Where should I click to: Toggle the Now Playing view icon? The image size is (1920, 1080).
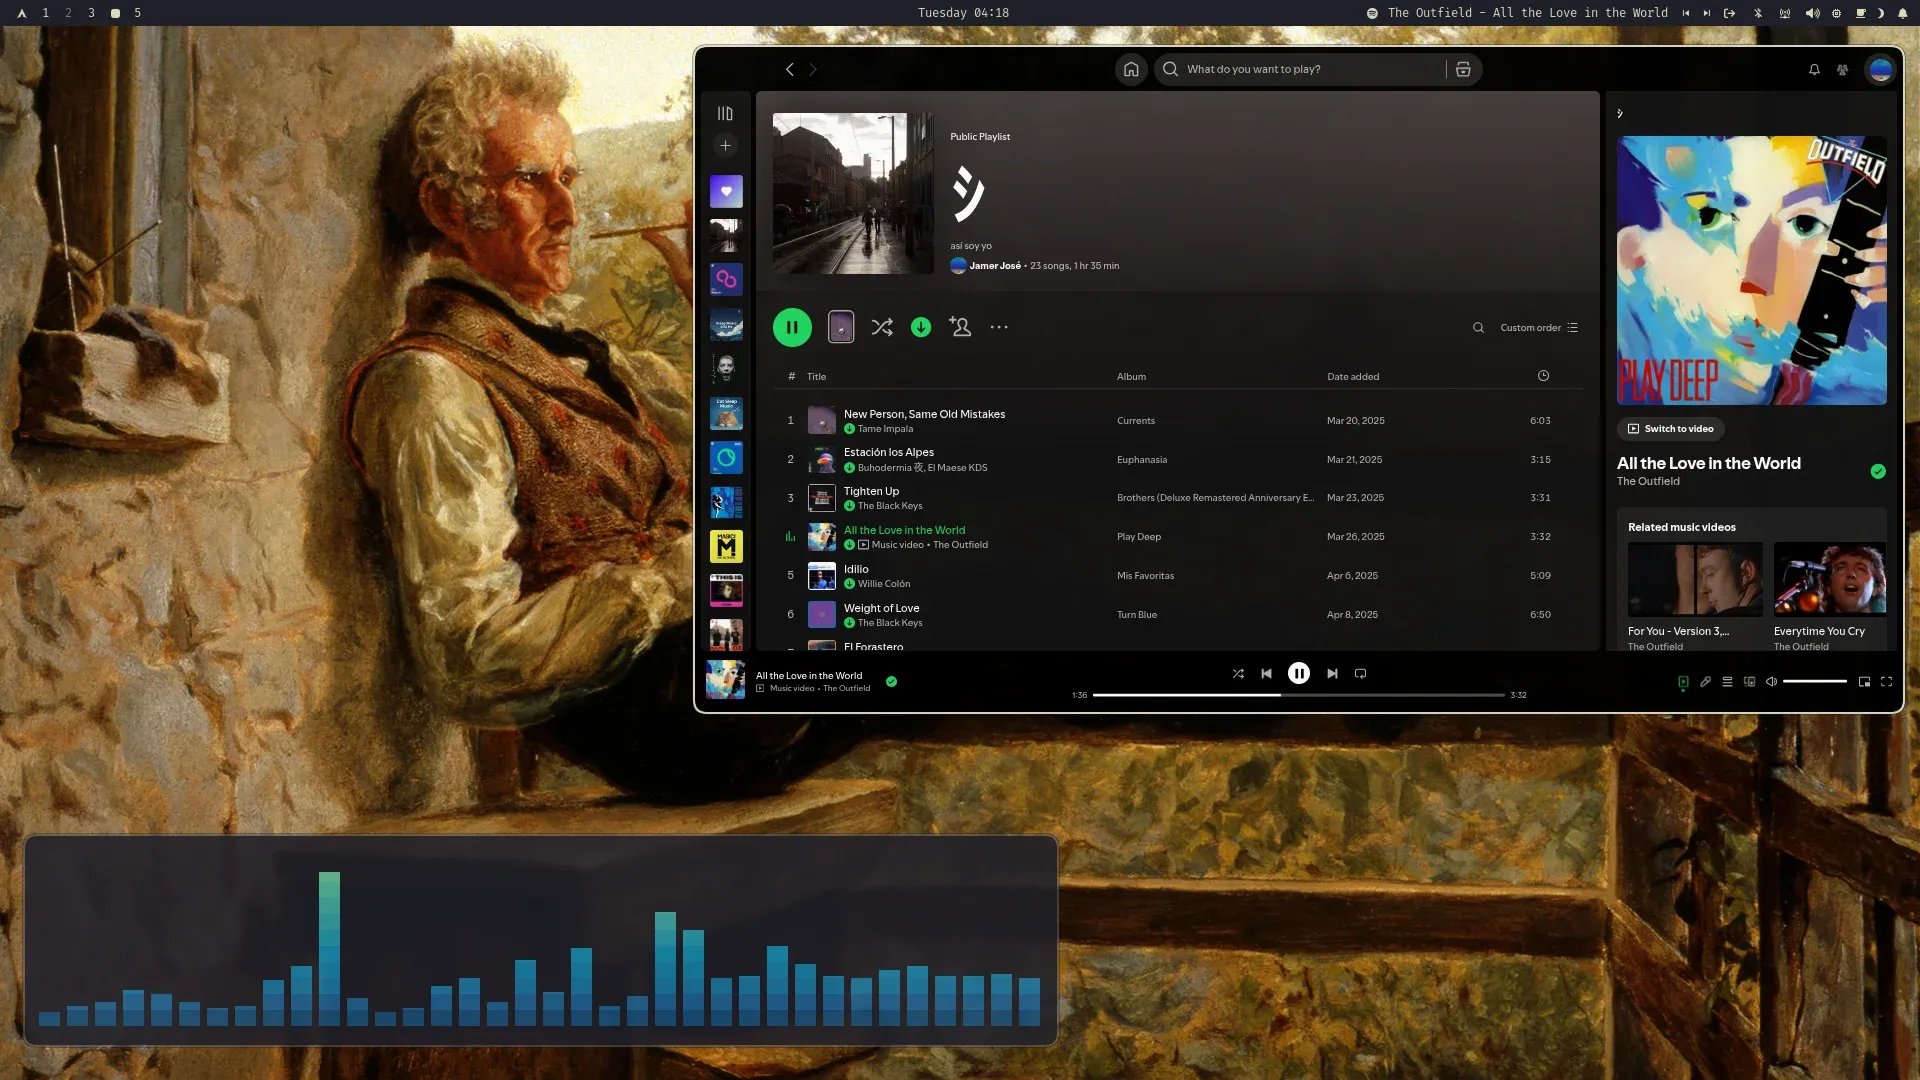point(1683,682)
